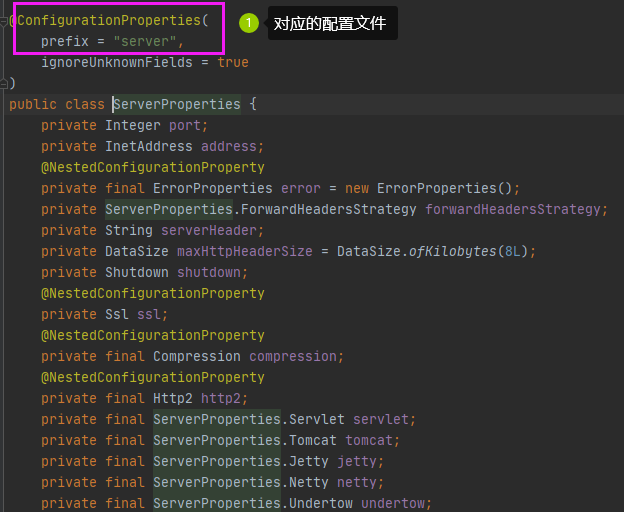Click the shutdown field name
624x512 pixels.
[x=209, y=273]
